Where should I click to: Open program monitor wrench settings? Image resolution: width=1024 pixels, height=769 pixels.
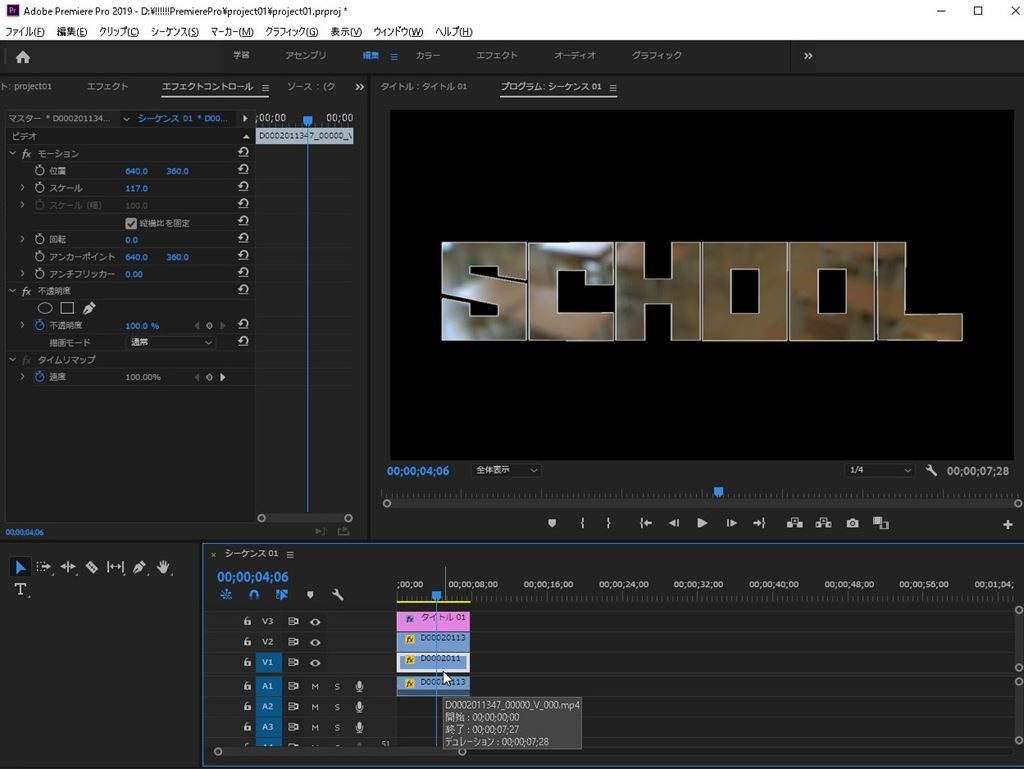pyautogui.click(x=931, y=470)
